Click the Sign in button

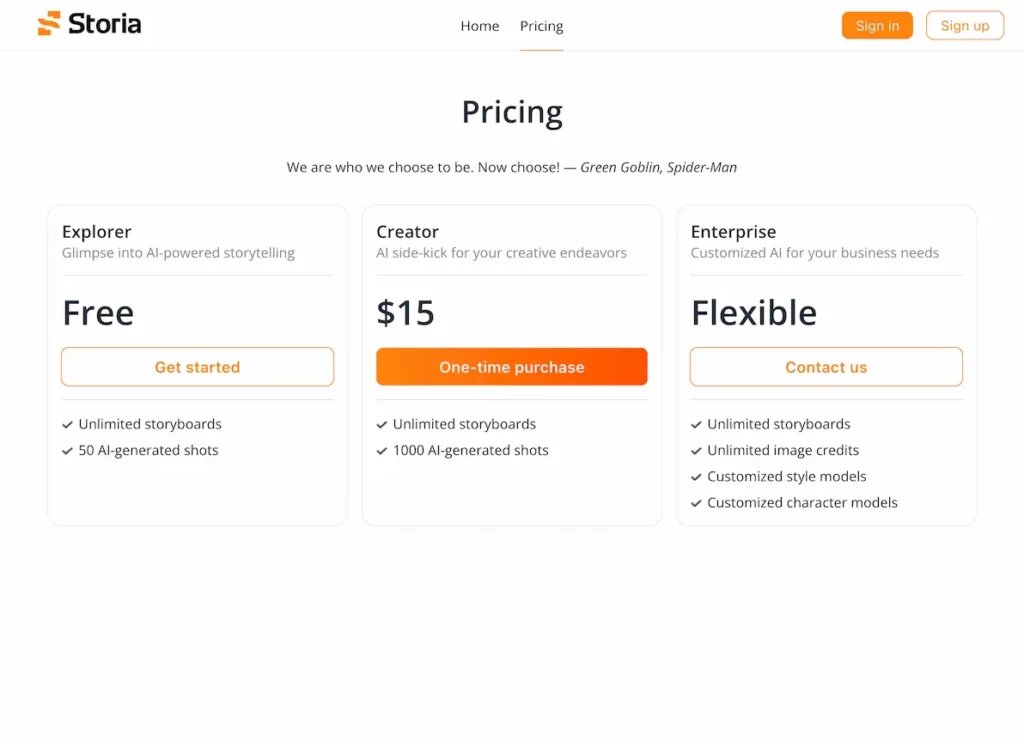[877, 25]
